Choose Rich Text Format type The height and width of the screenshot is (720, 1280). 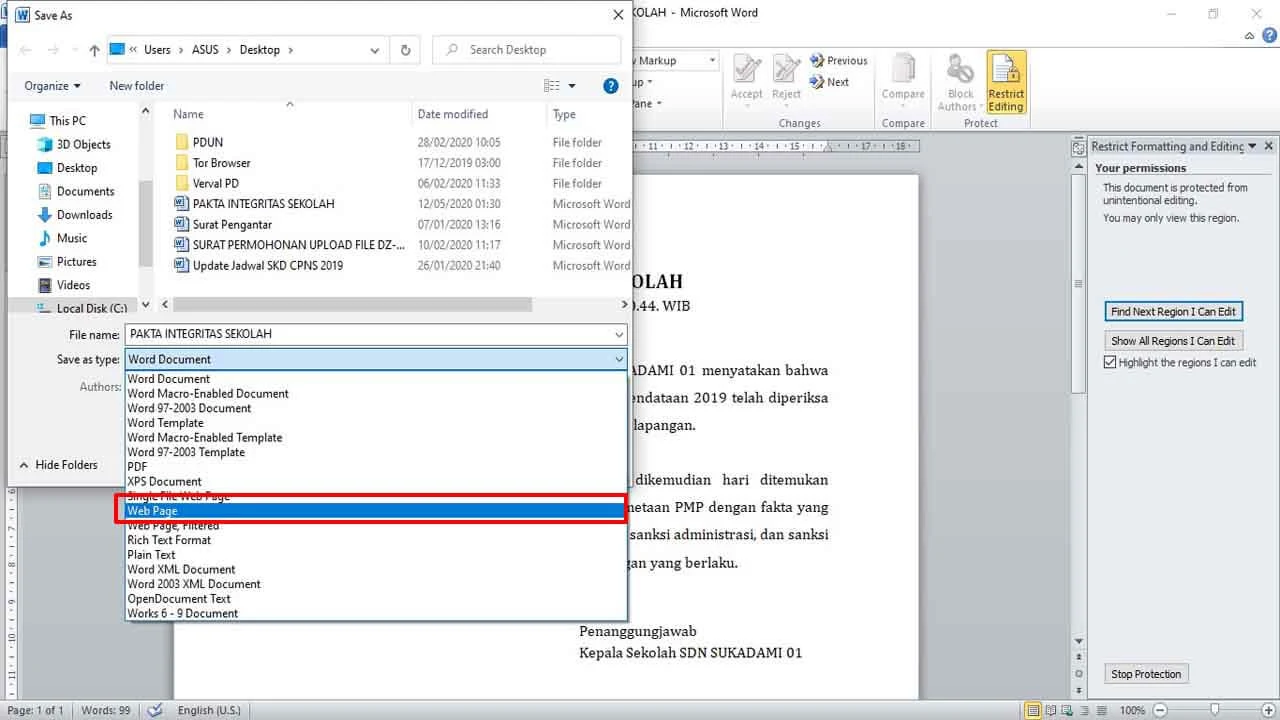169,541
